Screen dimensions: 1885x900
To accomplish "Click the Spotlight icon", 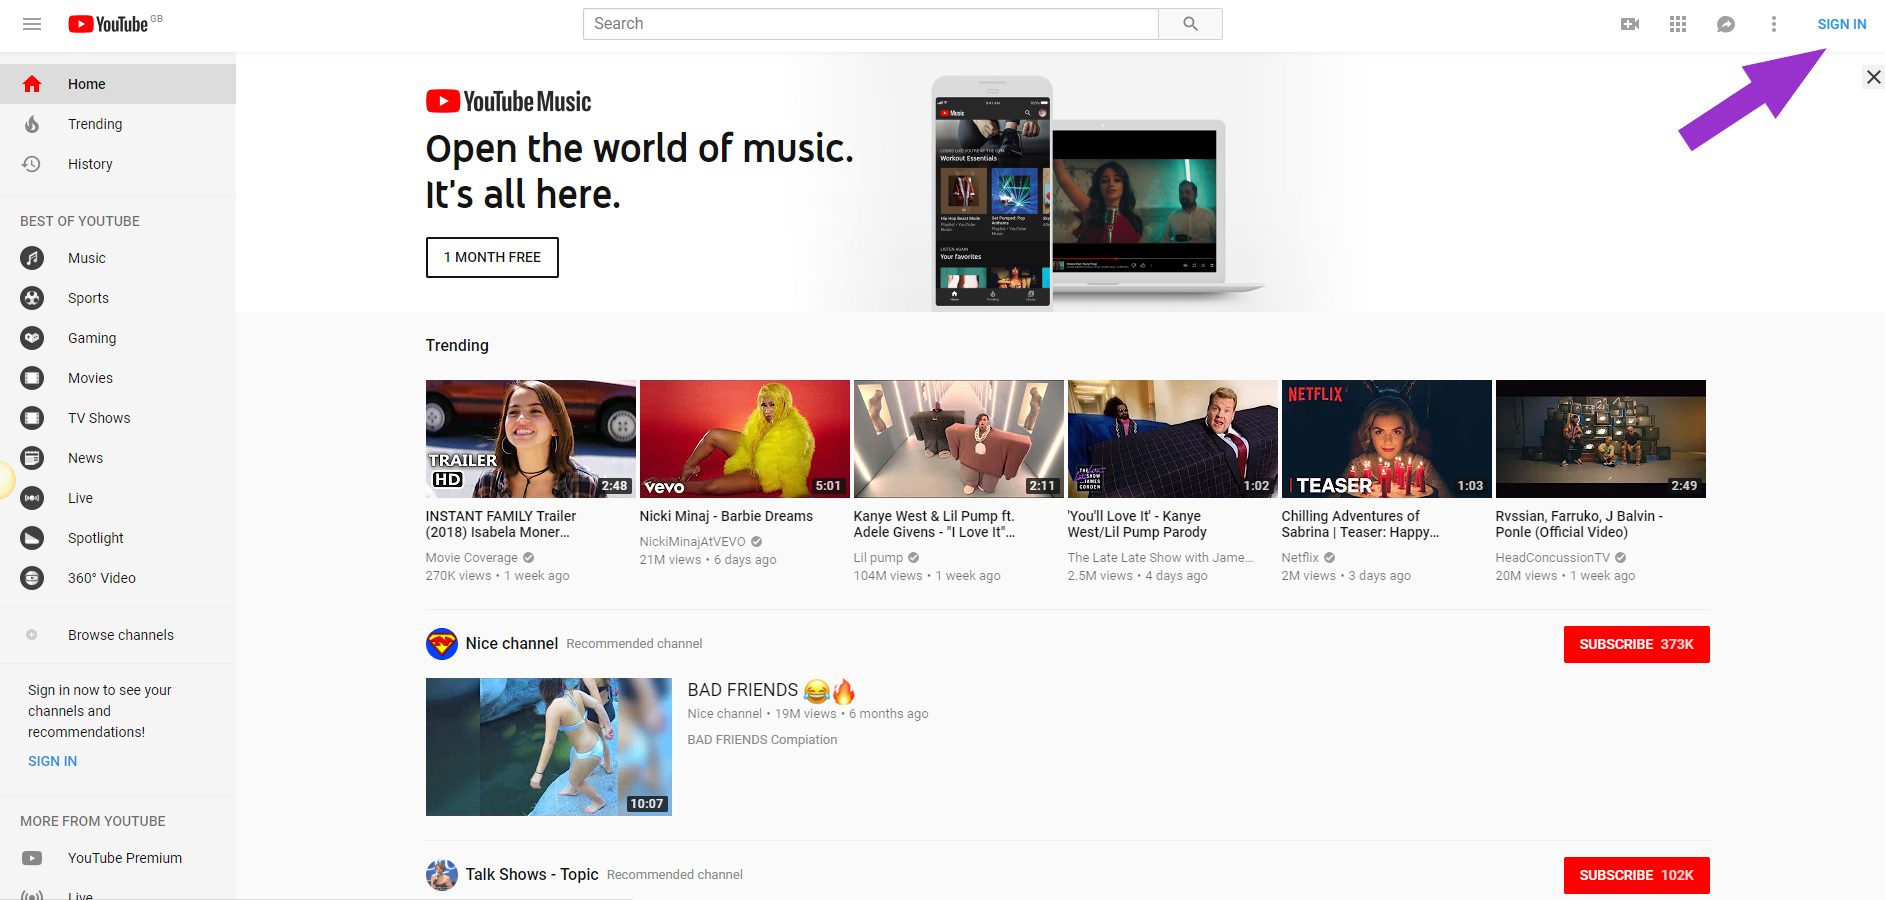I will click(32, 538).
